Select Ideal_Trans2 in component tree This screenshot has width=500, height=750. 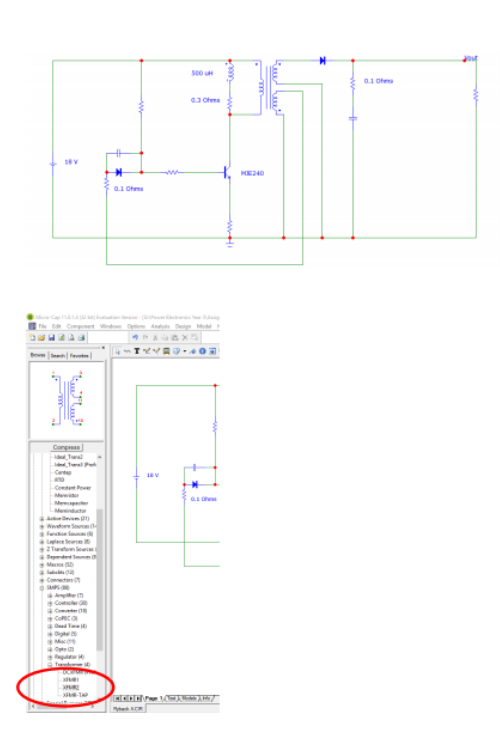click(x=68, y=457)
